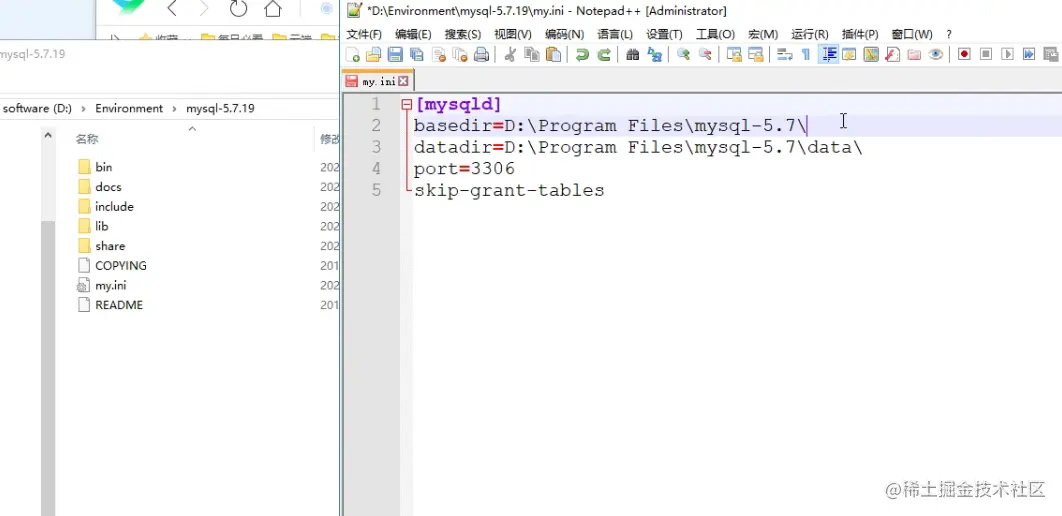This screenshot has width=1062, height=516.
Task: Click the Save recorded macro icon
Action: point(1050,55)
